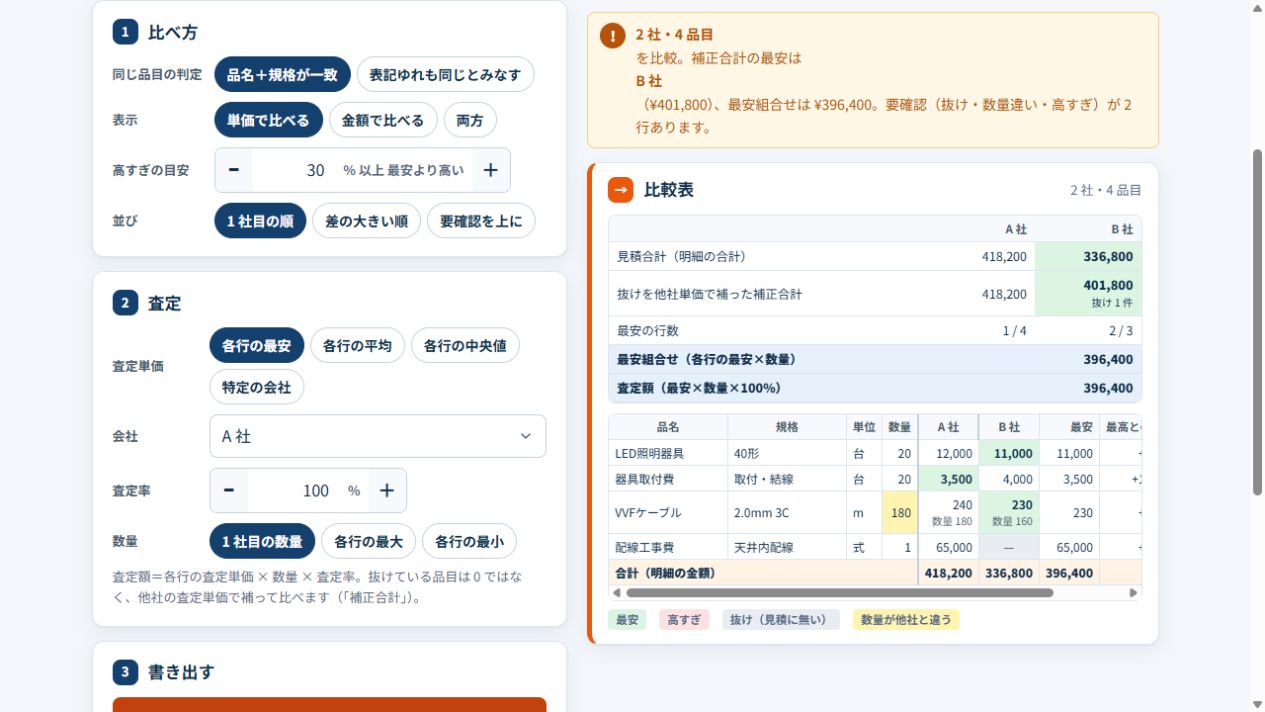Choose 単価で比べる display mode

coord(268,120)
